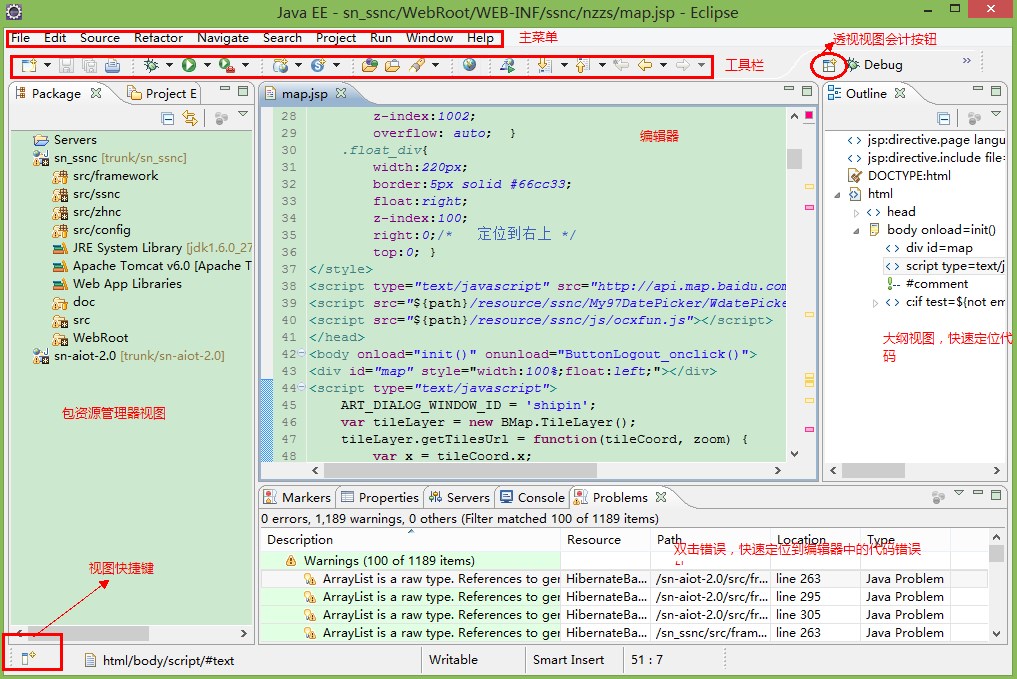Click the Search flashlight toolbar icon
Image resolution: width=1017 pixels, height=679 pixels.
click(x=417, y=65)
